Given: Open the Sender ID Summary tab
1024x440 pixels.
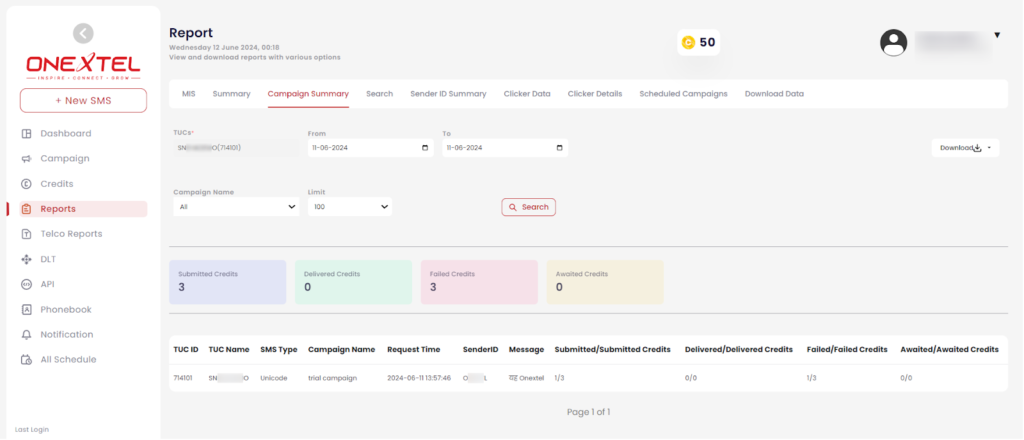Looking at the screenshot, I should [448, 94].
